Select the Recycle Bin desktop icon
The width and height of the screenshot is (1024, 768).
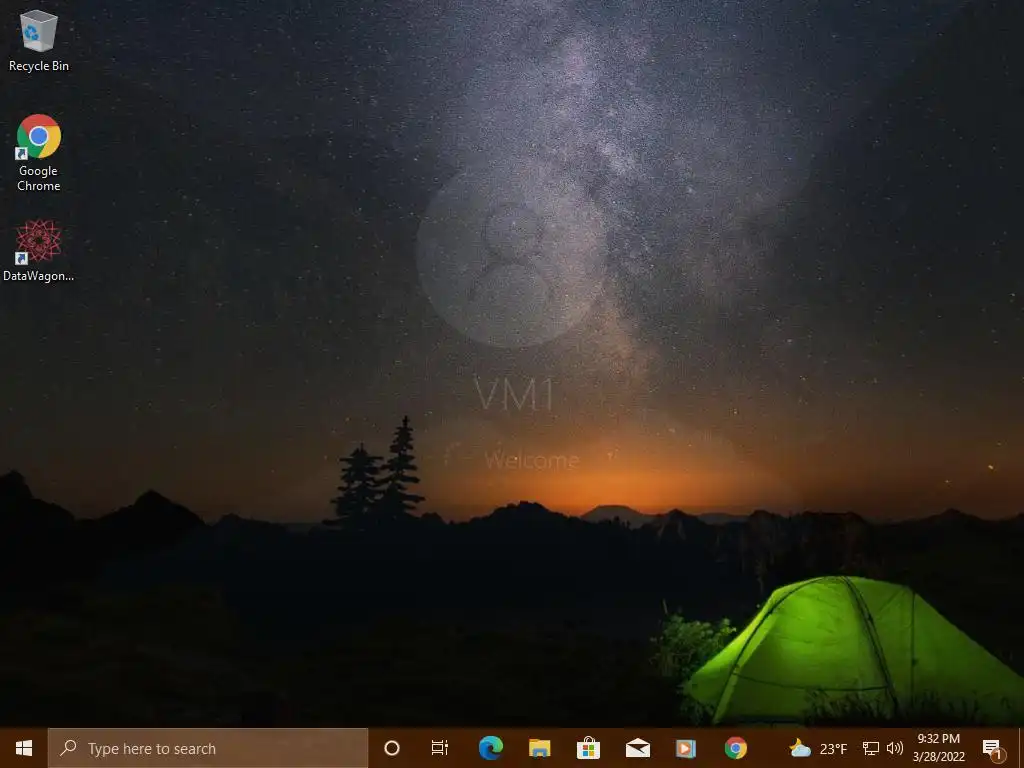tap(39, 40)
